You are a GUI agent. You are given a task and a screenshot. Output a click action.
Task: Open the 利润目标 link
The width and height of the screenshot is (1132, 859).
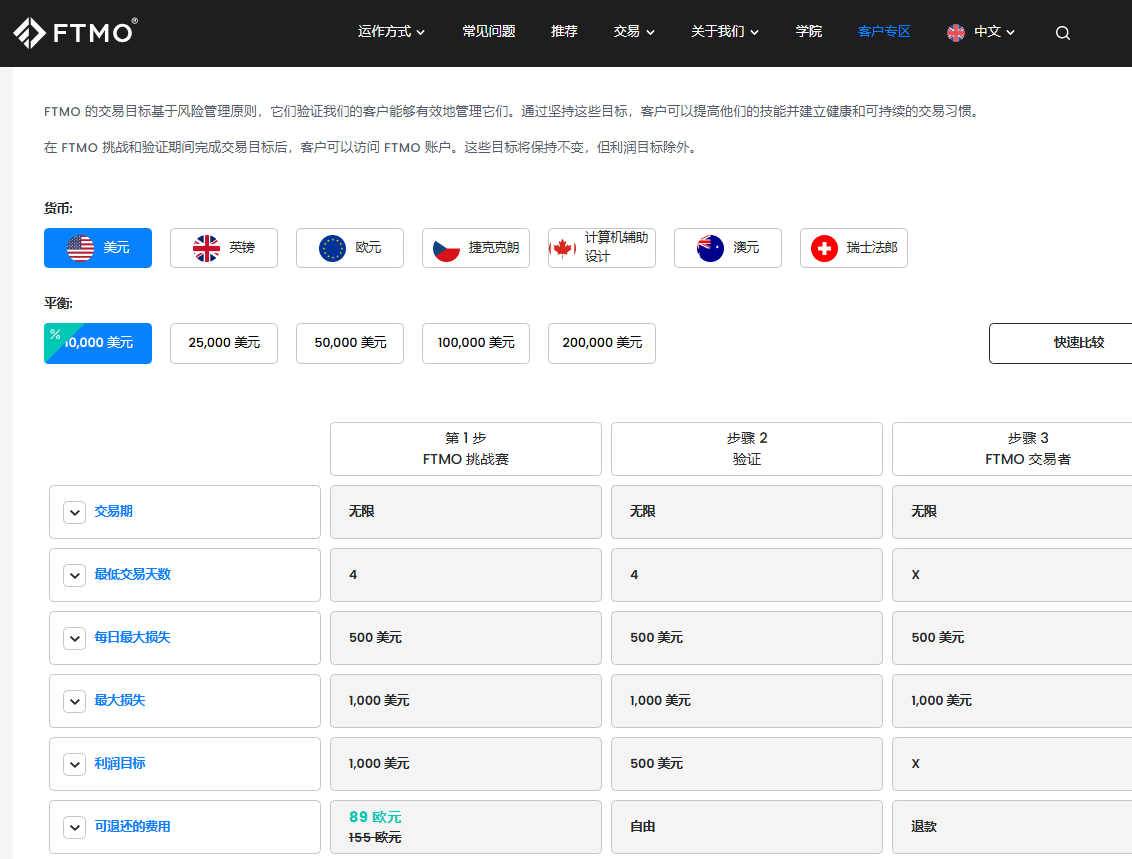(x=120, y=763)
